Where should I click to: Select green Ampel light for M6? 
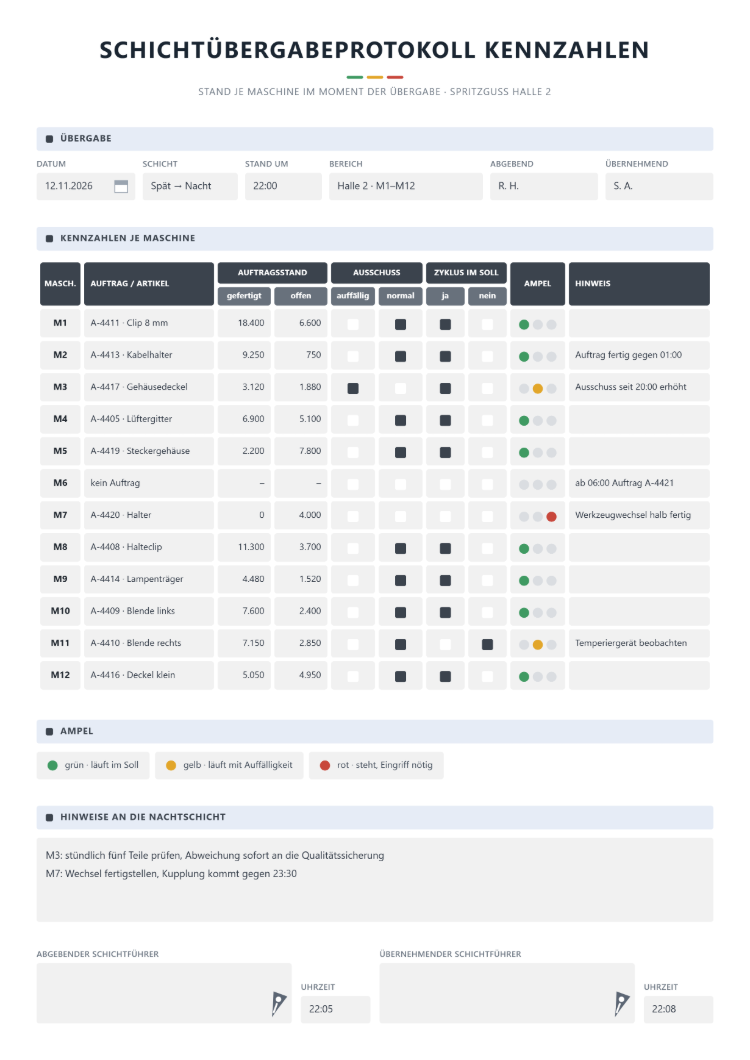[x=523, y=484]
